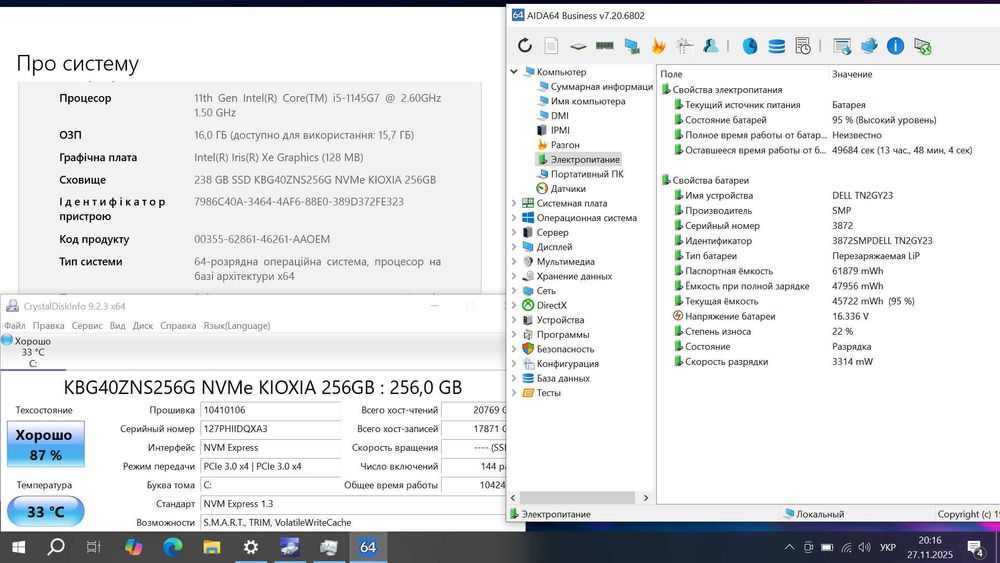Click the serial number field 127PHIIDQXA3
This screenshot has width=1000, height=563.
click(x=270, y=428)
